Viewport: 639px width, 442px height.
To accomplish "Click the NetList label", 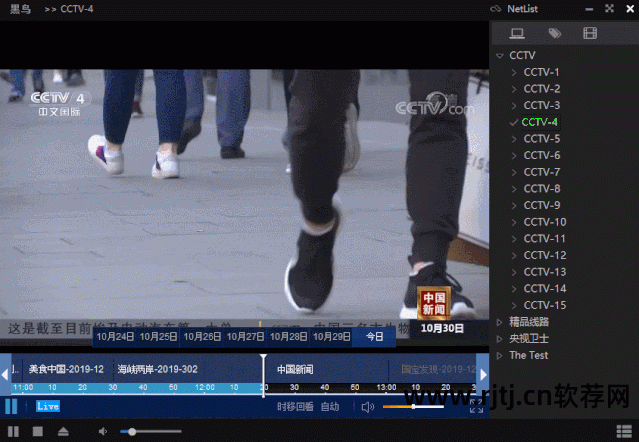I will (x=522, y=9).
